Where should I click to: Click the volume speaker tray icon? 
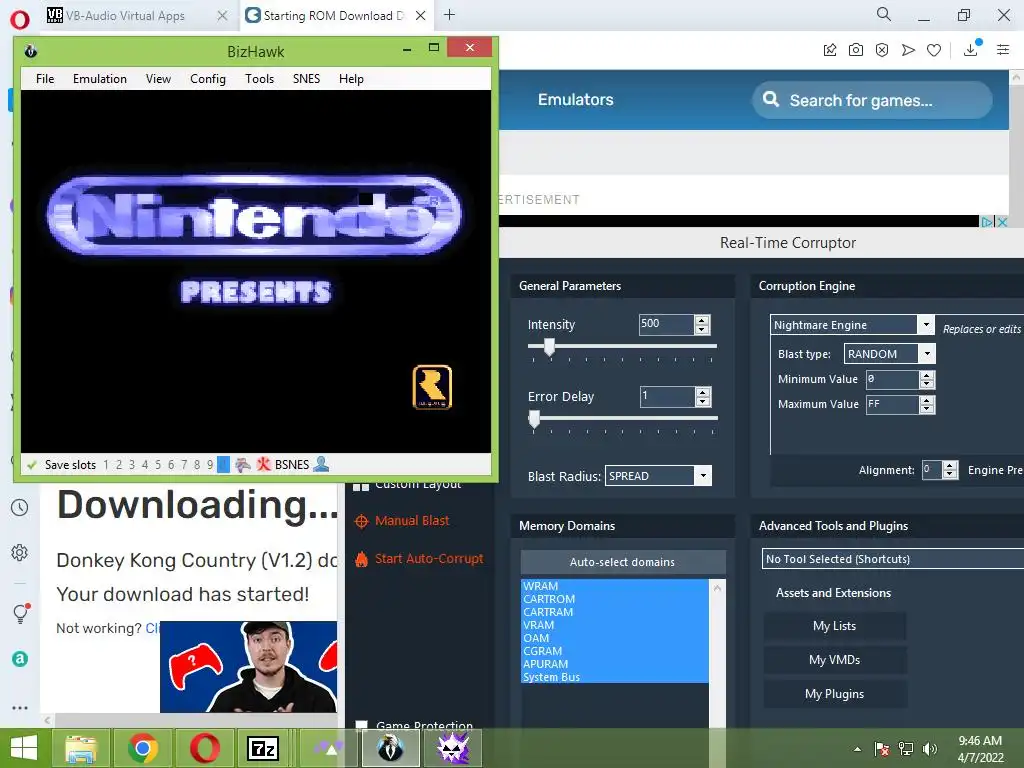[930, 749]
